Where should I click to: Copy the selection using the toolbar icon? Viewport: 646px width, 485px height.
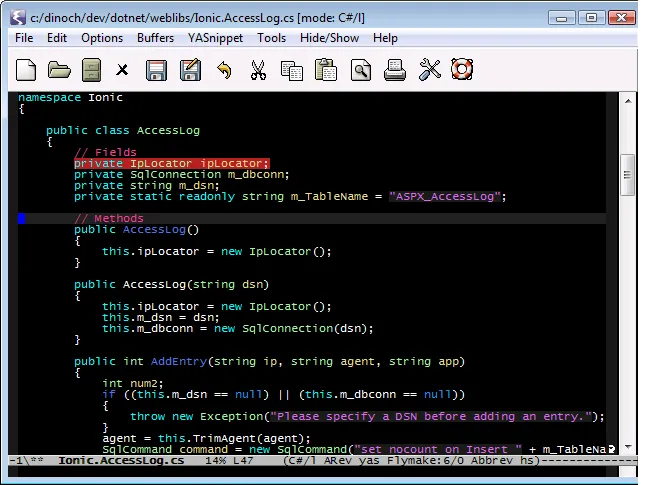pyautogui.click(x=291, y=70)
